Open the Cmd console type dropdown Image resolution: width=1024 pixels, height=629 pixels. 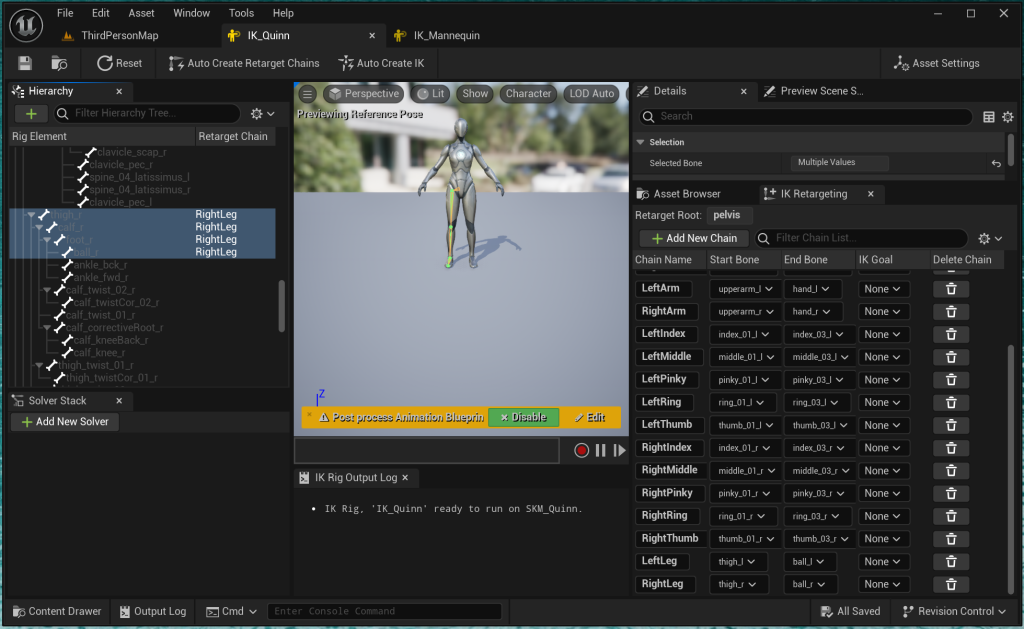[231, 611]
